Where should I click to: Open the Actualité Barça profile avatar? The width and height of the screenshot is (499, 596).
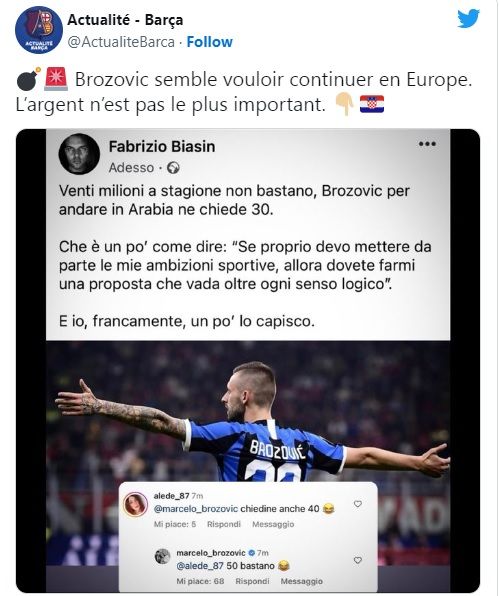[x=39, y=30]
